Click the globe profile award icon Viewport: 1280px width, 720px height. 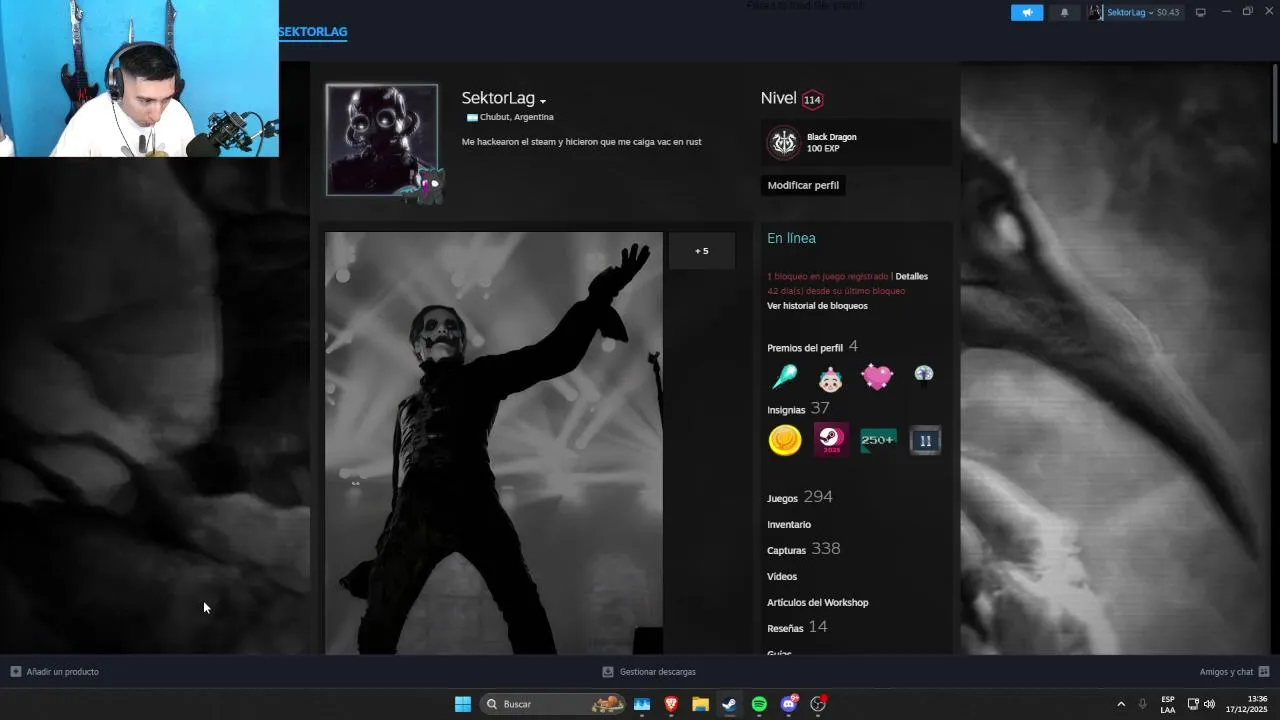[924, 374]
